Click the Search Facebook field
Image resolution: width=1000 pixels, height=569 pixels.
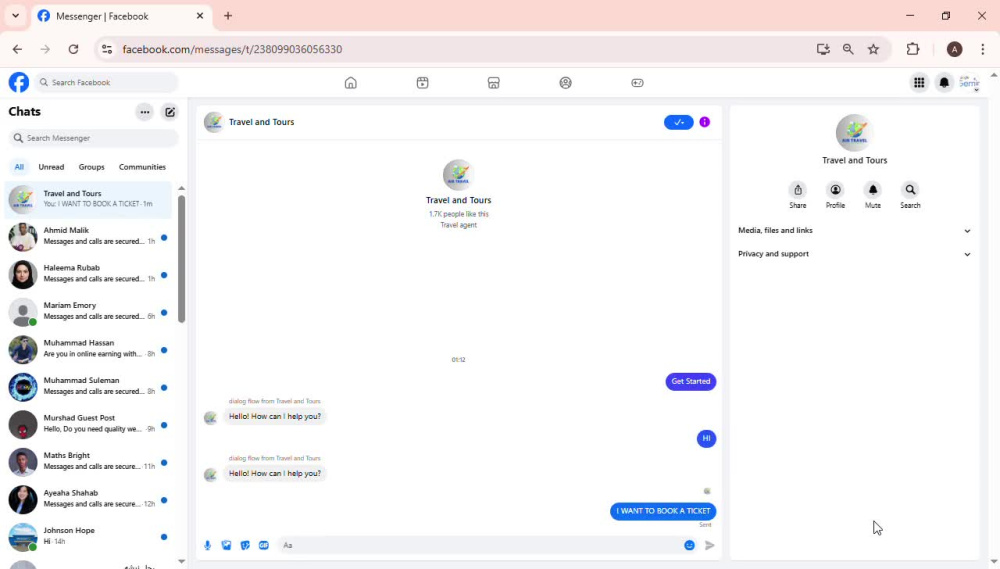(x=107, y=82)
